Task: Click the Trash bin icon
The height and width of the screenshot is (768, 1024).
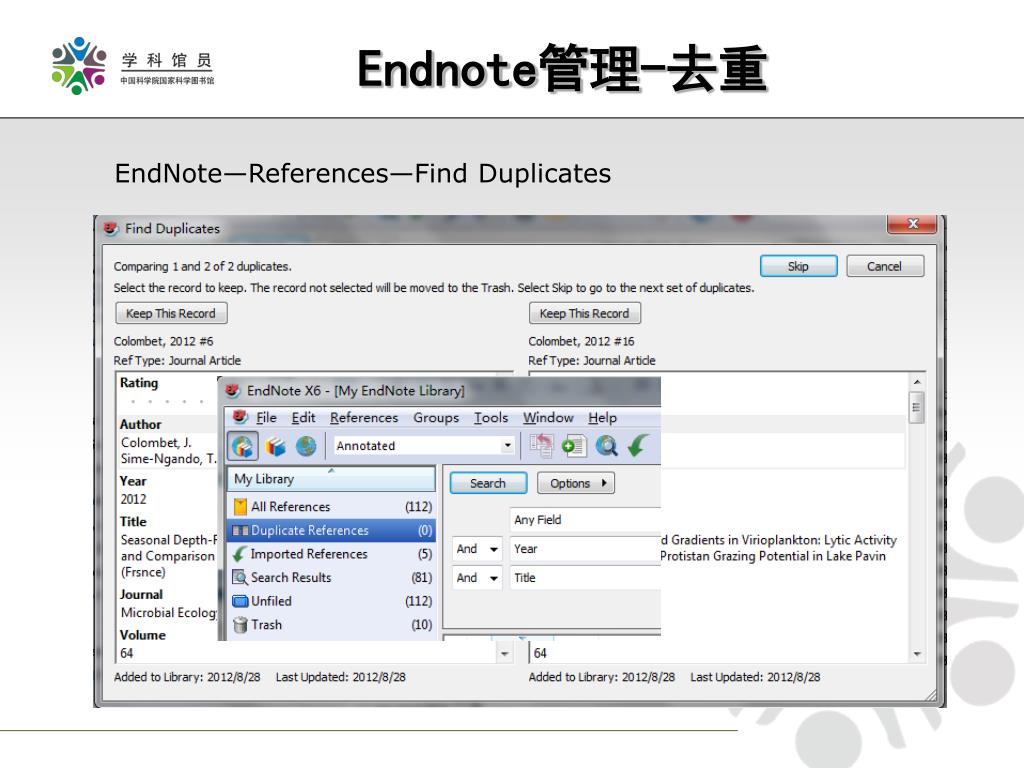Action: click(240, 625)
